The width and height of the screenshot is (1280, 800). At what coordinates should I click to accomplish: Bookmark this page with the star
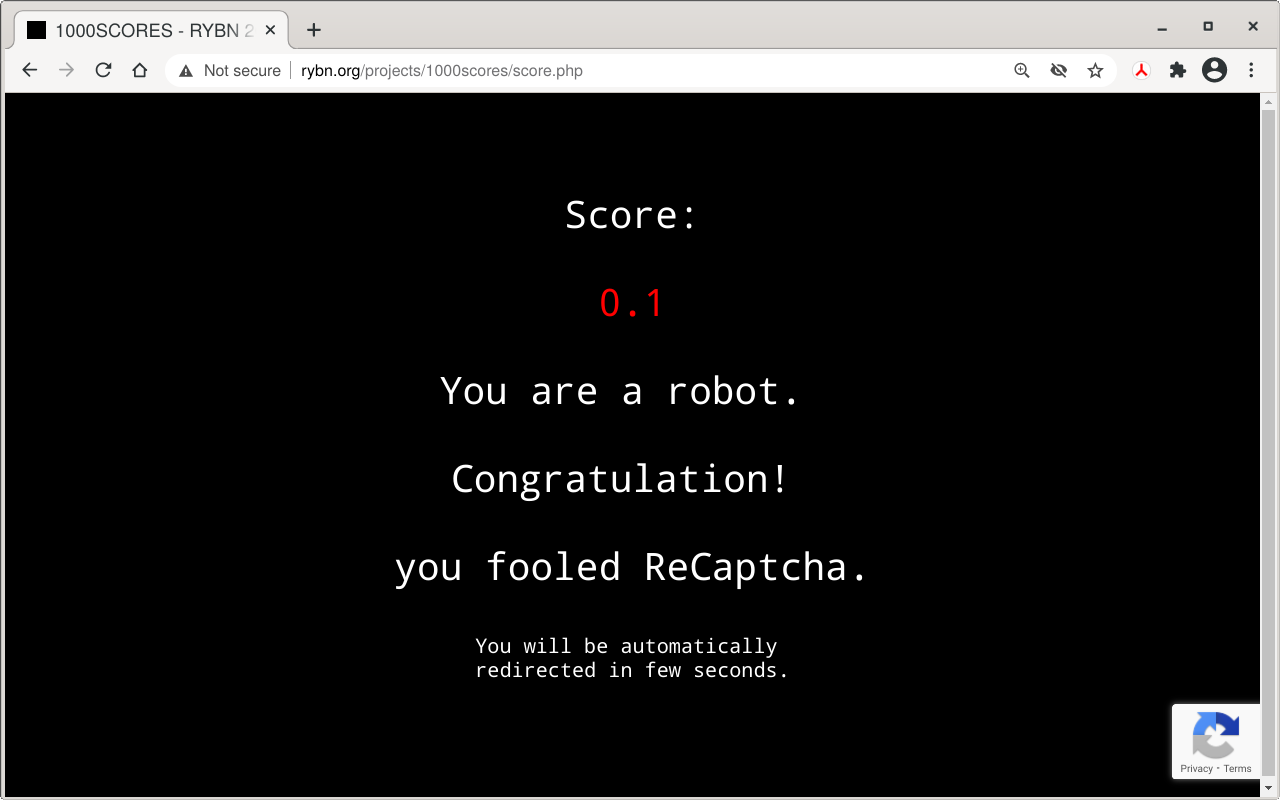coord(1095,70)
